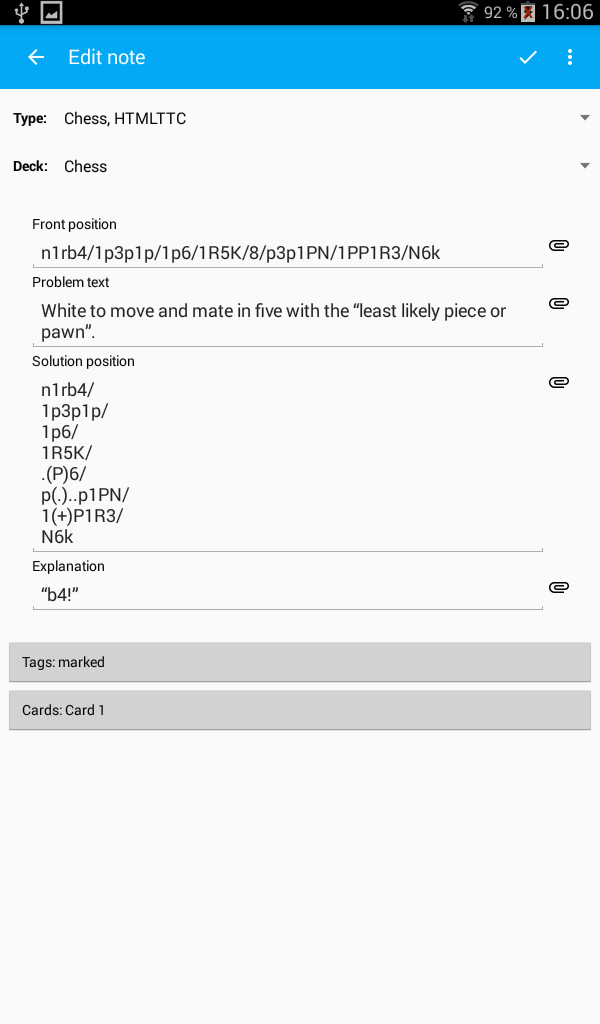Open Cards: Card 1 template editor
This screenshot has width=600, height=1024.
[x=299, y=709]
